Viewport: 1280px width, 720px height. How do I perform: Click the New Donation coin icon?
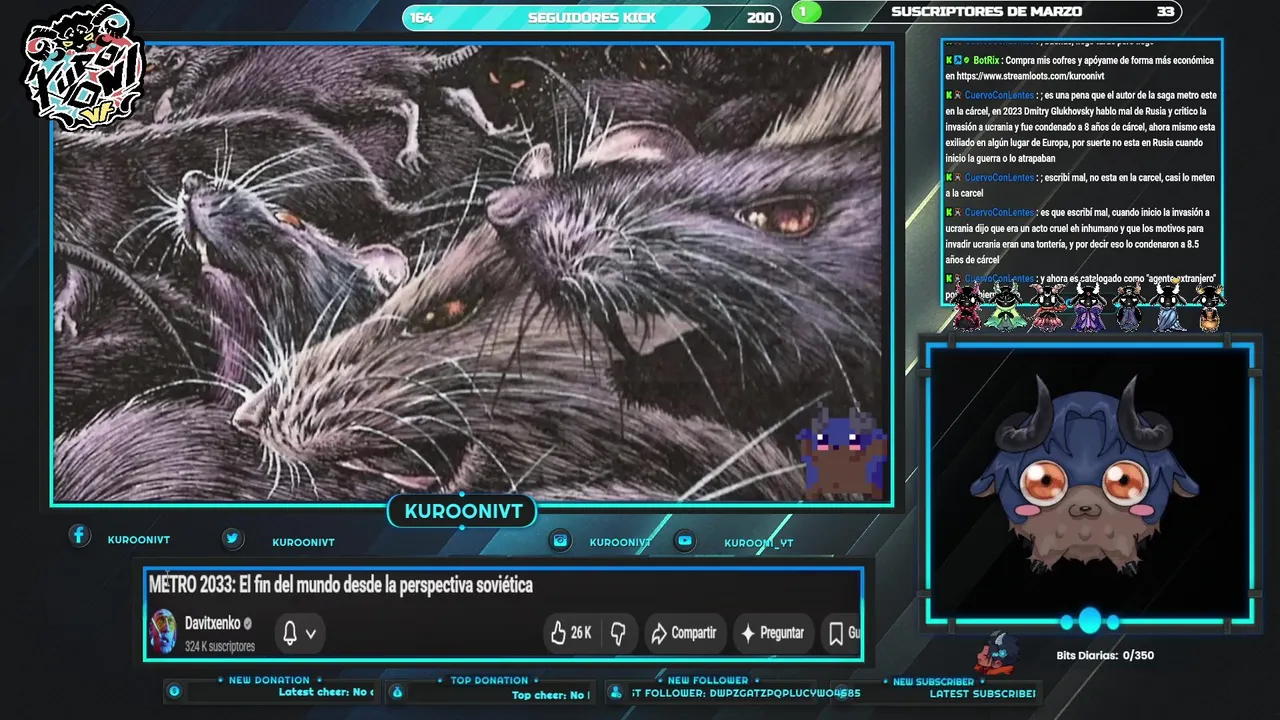pos(175,691)
